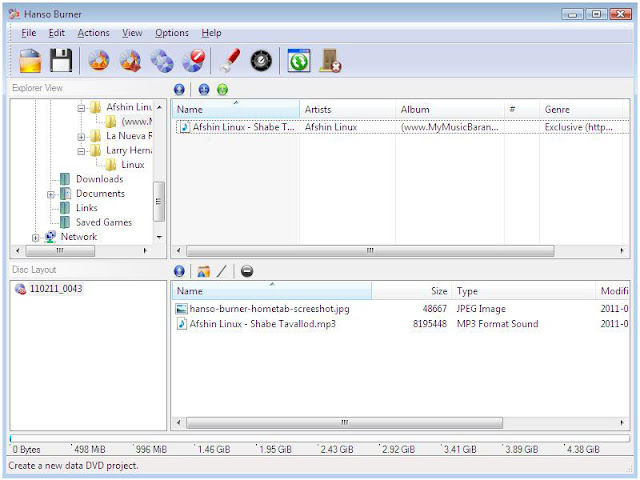The width and height of the screenshot is (640, 480).
Task: Open the Edit menu
Action: click(56, 33)
